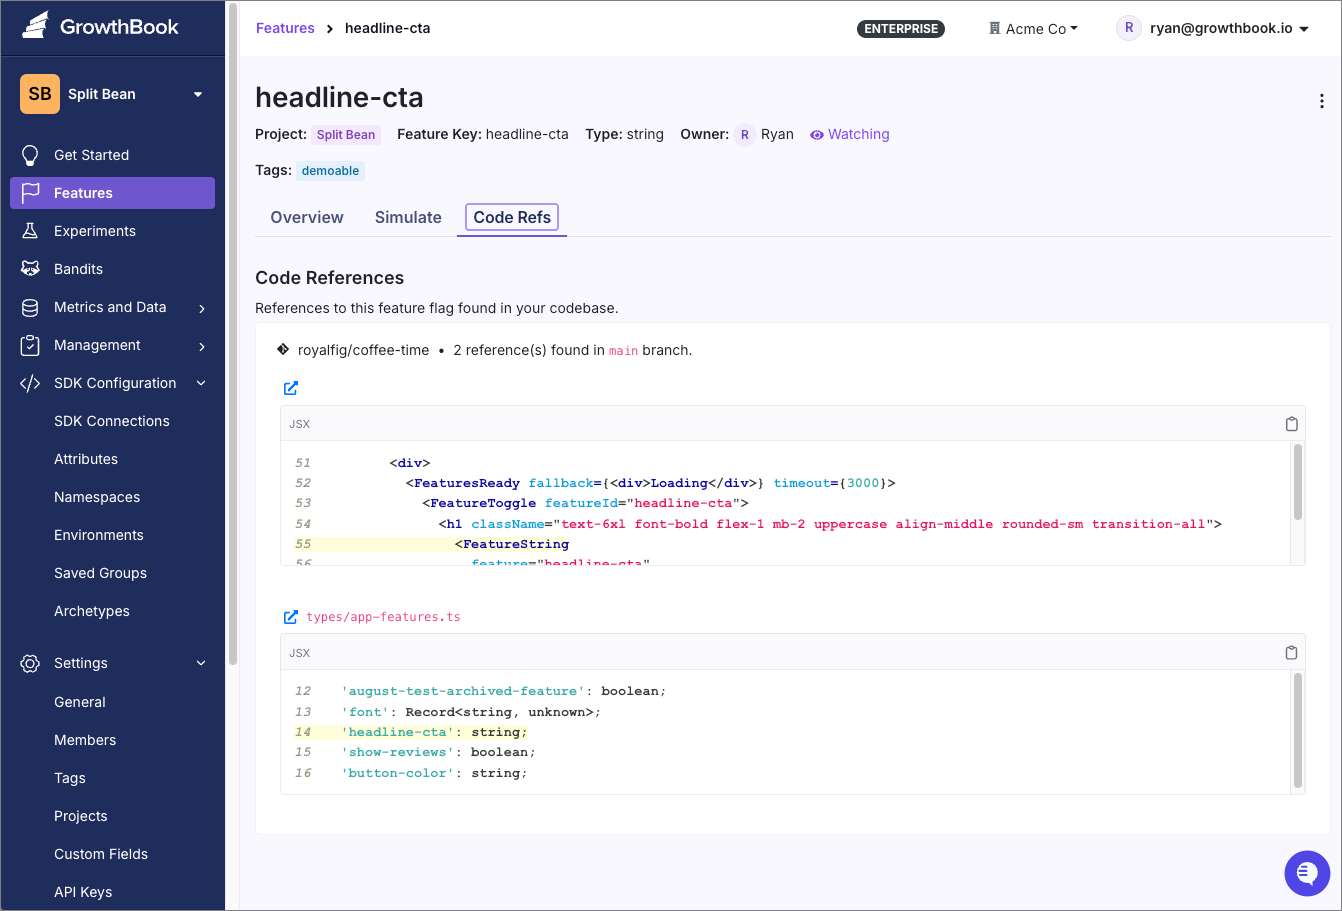
Task: Open the Simulate tab
Action: click(407, 217)
